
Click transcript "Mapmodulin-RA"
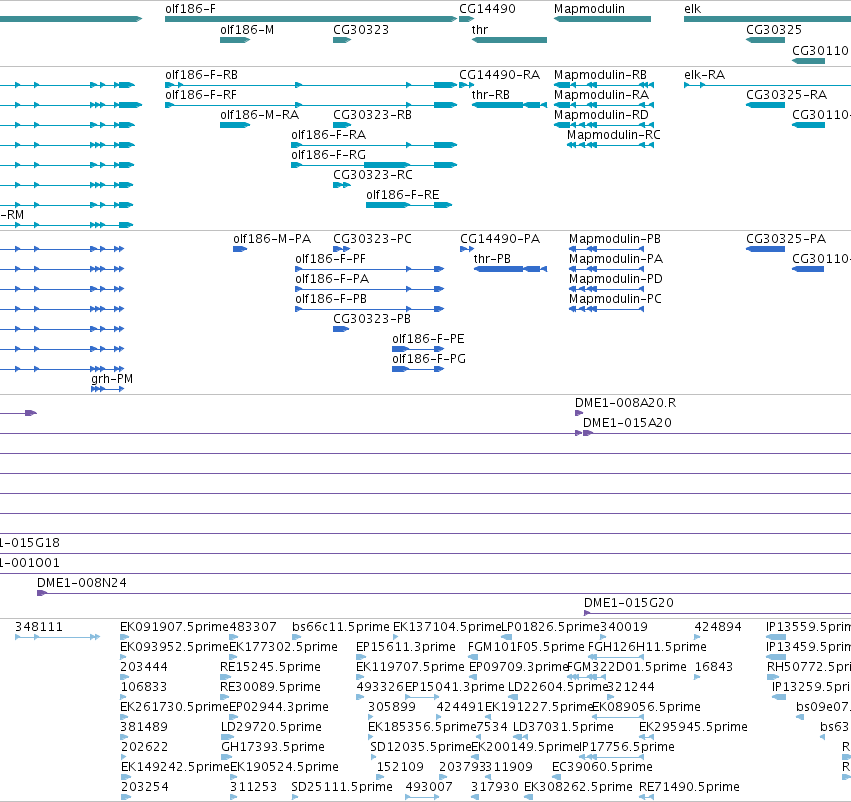(x=601, y=94)
